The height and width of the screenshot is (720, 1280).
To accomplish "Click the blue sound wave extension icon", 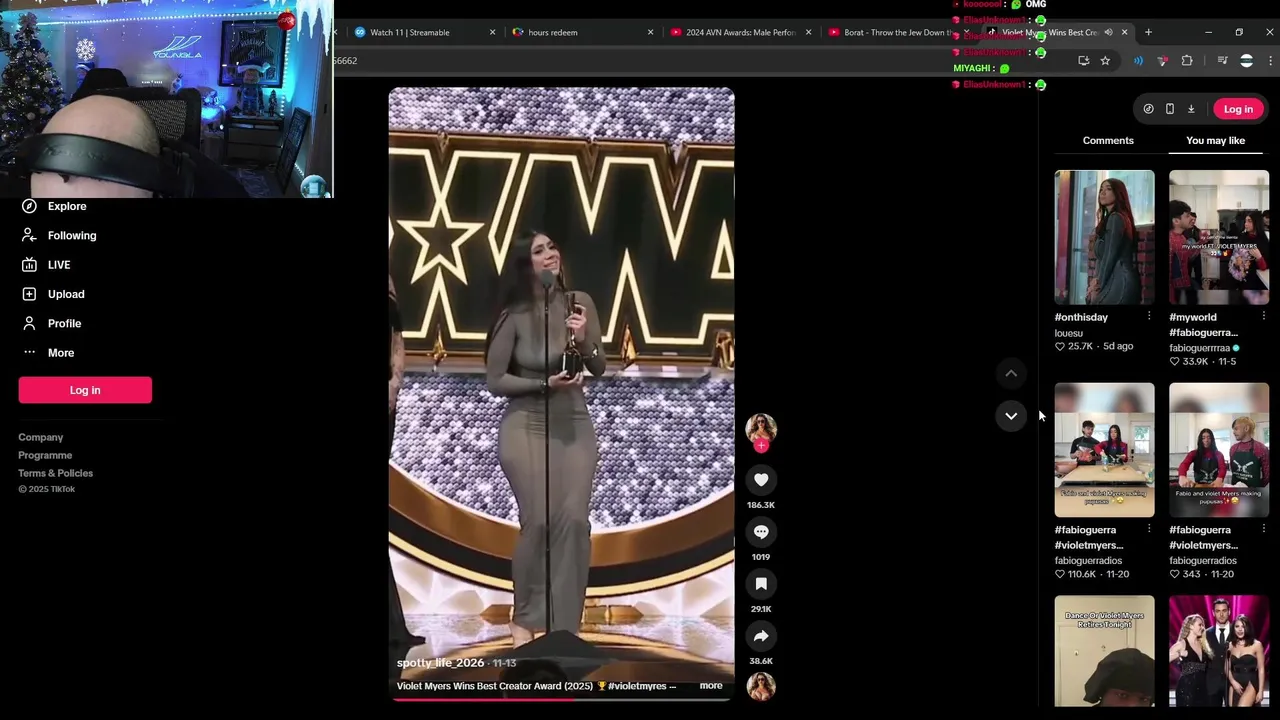I will click(1138, 61).
